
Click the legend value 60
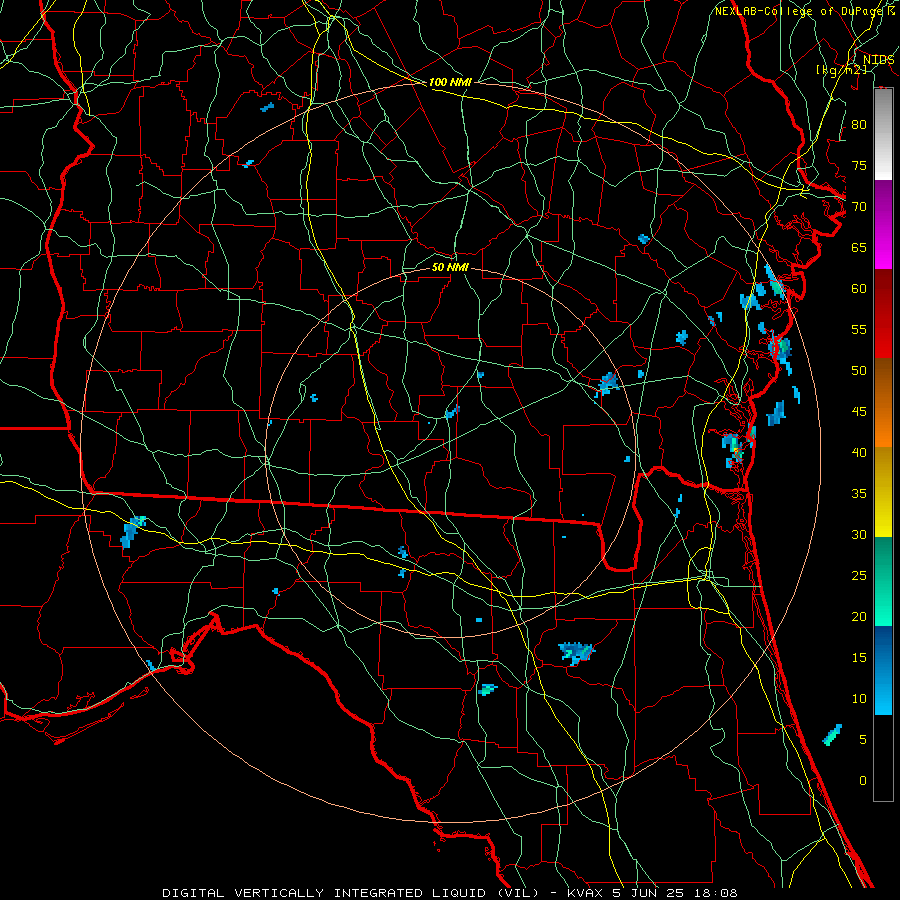859,288
